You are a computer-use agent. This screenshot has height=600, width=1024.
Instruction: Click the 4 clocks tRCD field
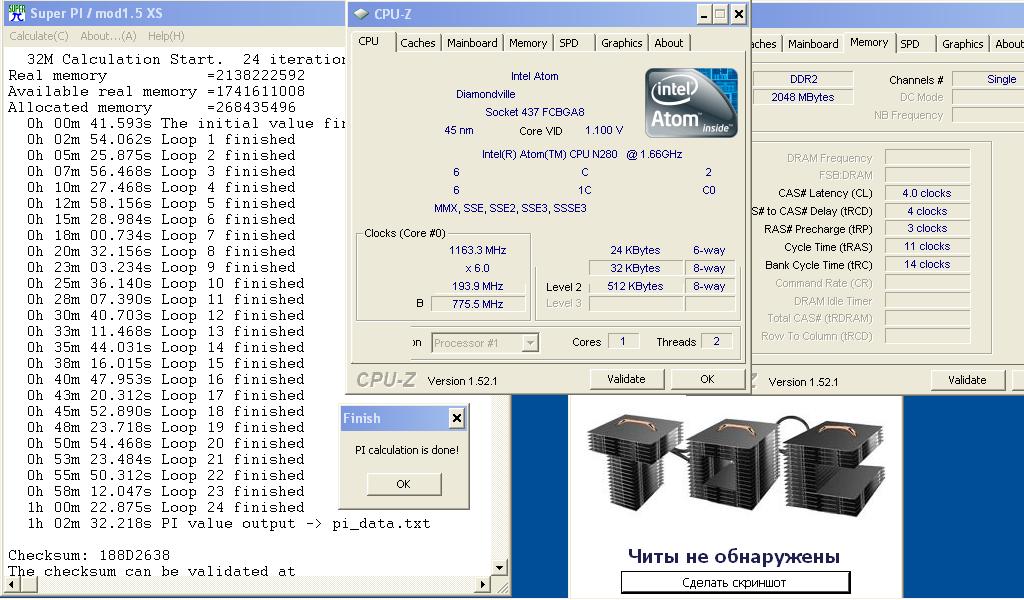(927, 211)
